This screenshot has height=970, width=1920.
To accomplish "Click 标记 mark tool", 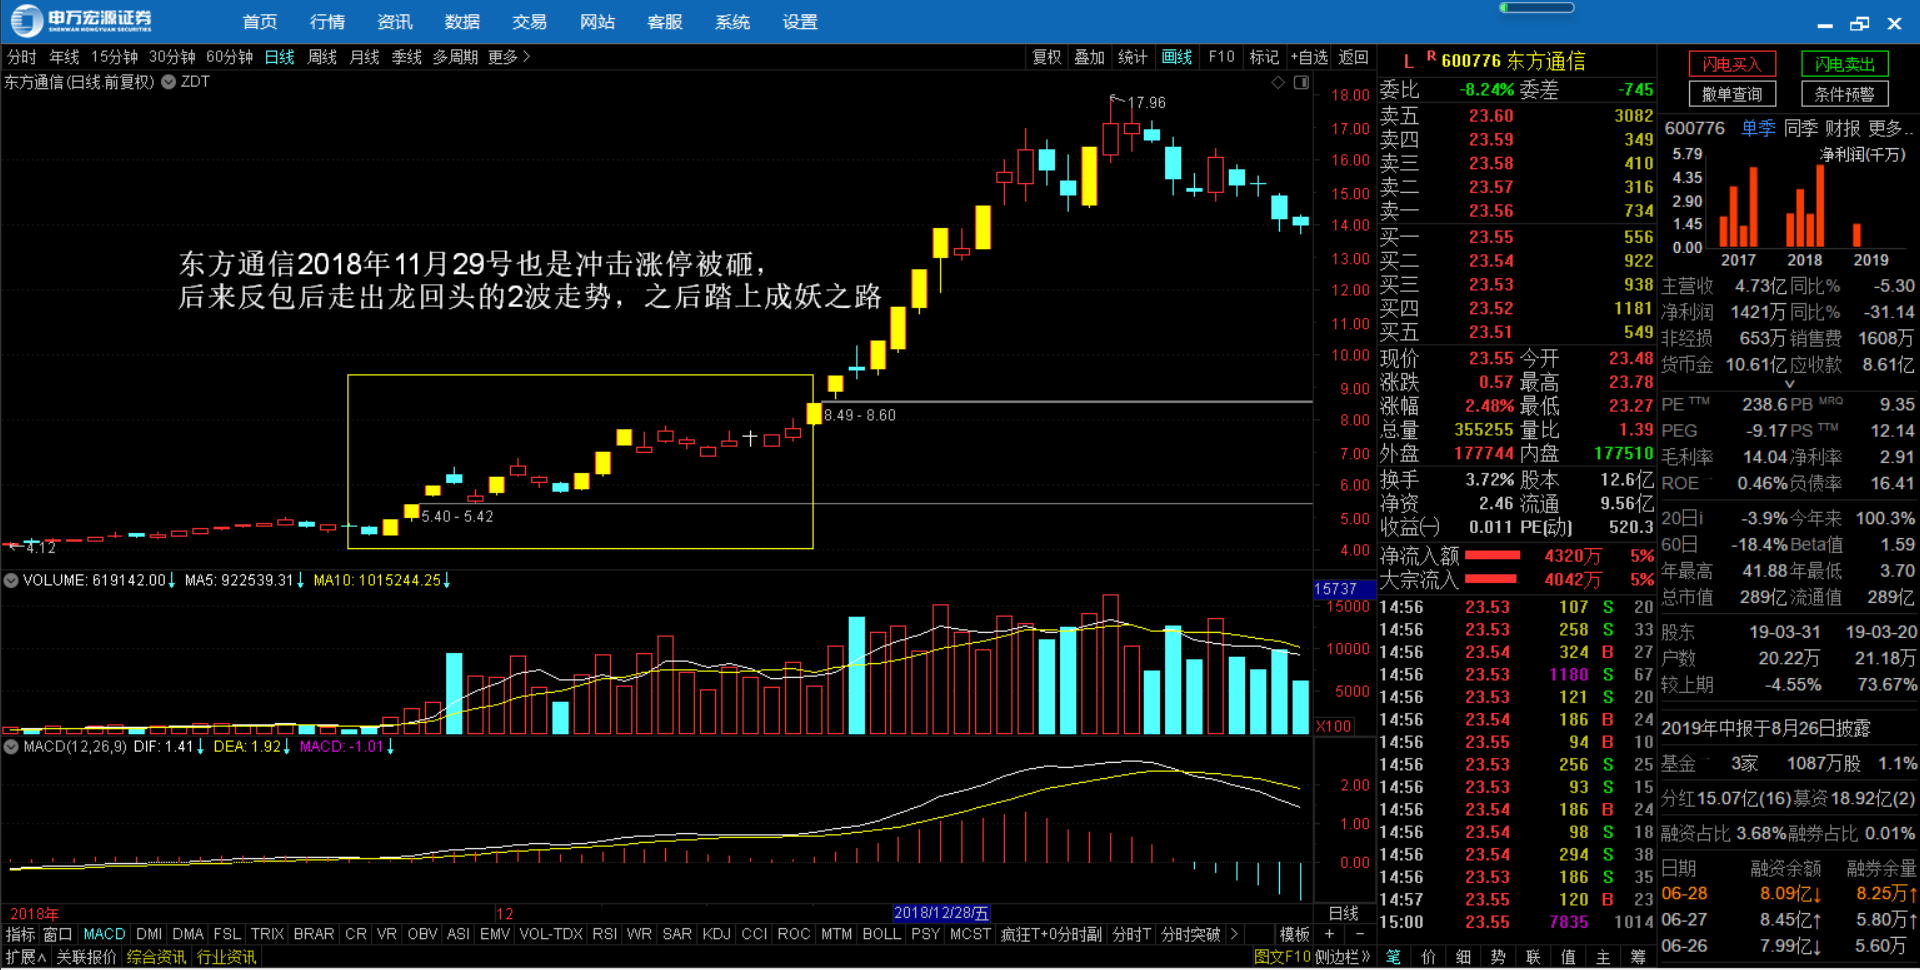I will pos(1264,57).
